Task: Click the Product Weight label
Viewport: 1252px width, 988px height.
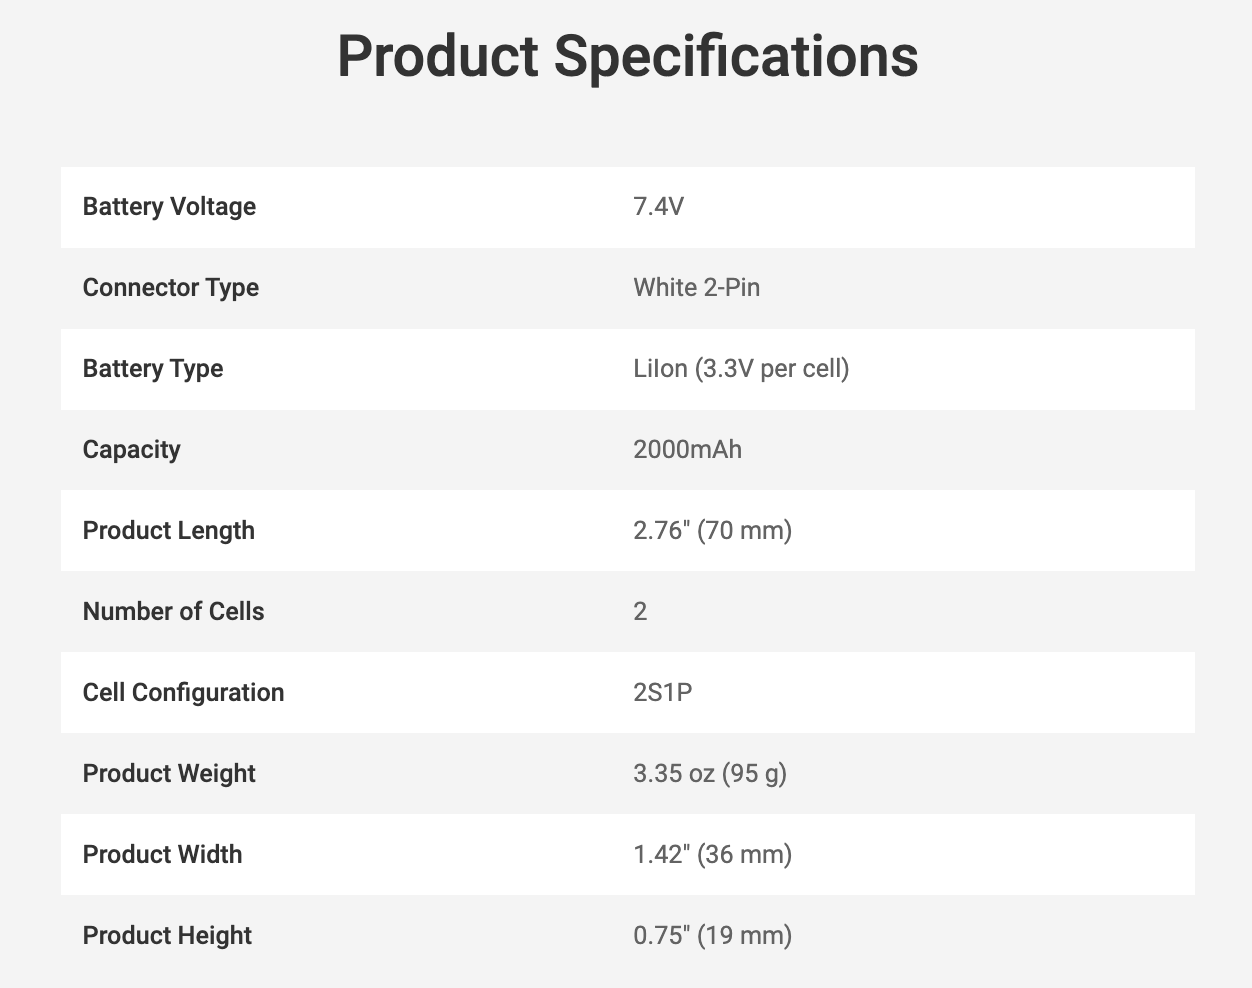Action: [x=169, y=774]
